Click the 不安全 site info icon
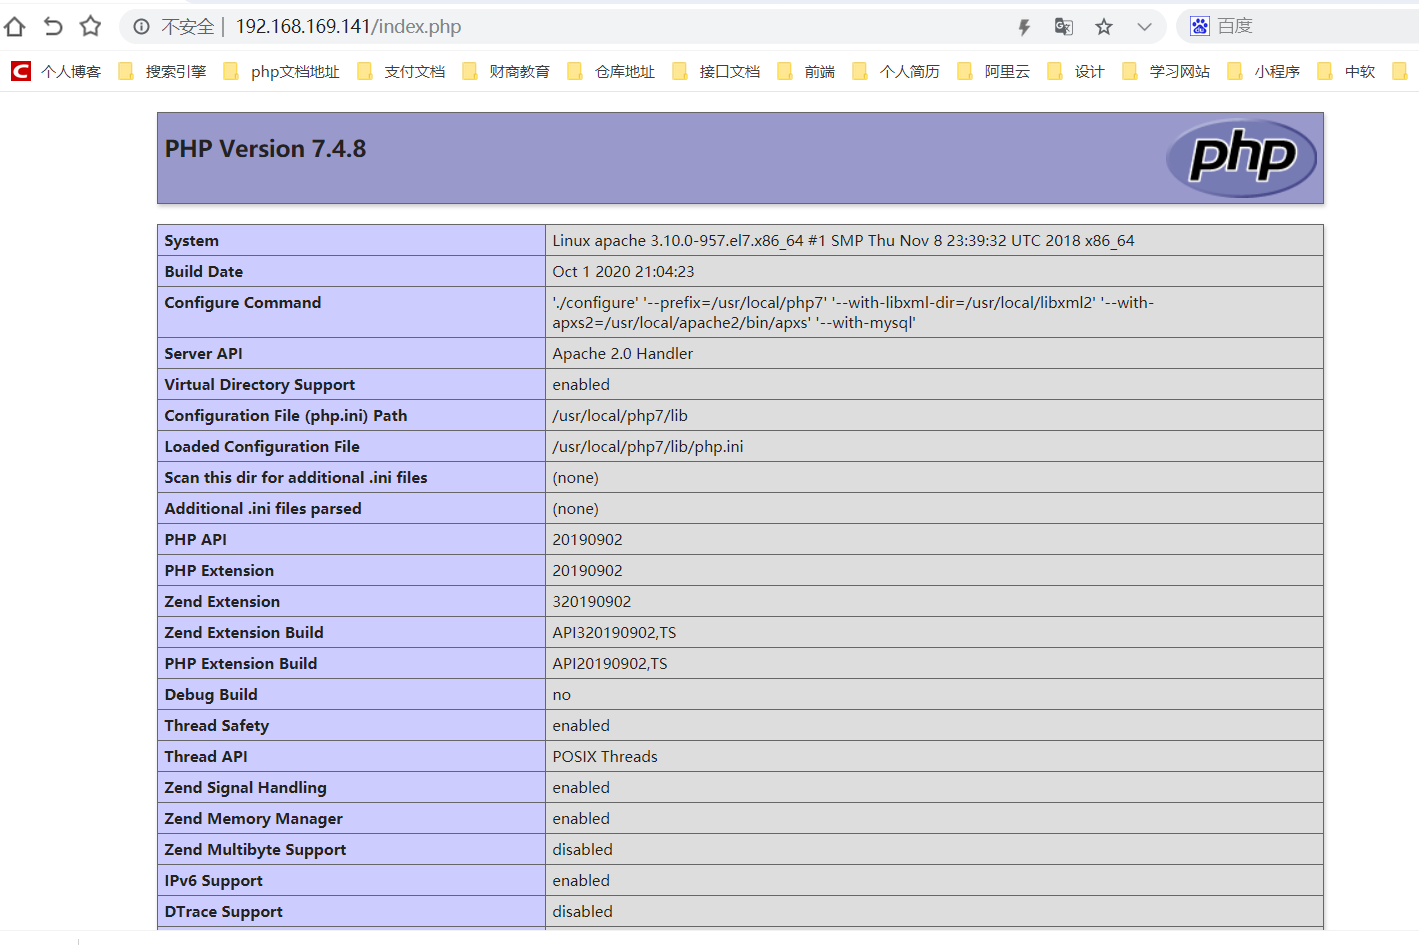Image resolution: width=1419 pixels, height=945 pixels. 140,27
